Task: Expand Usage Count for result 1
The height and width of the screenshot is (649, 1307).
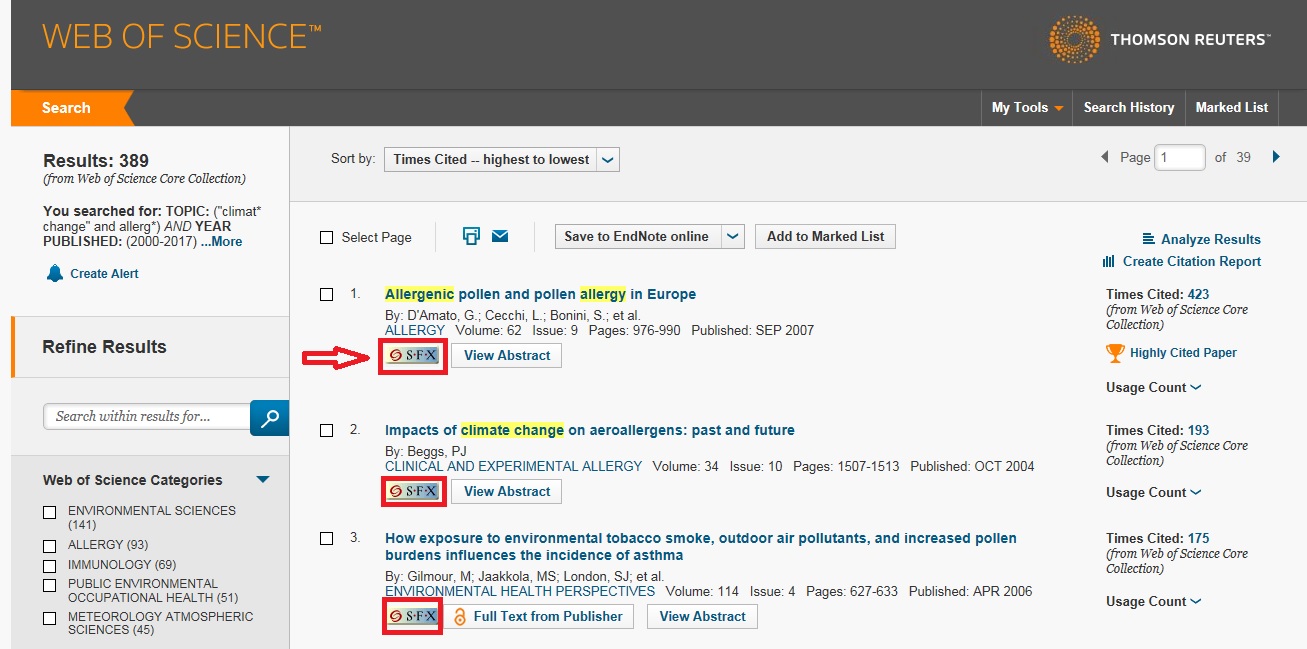Action: 1154,387
